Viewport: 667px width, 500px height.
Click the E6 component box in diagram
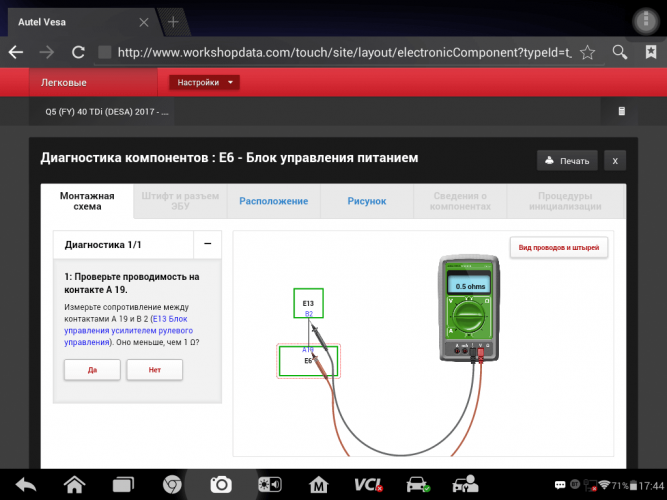pyautogui.click(x=308, y=361)
